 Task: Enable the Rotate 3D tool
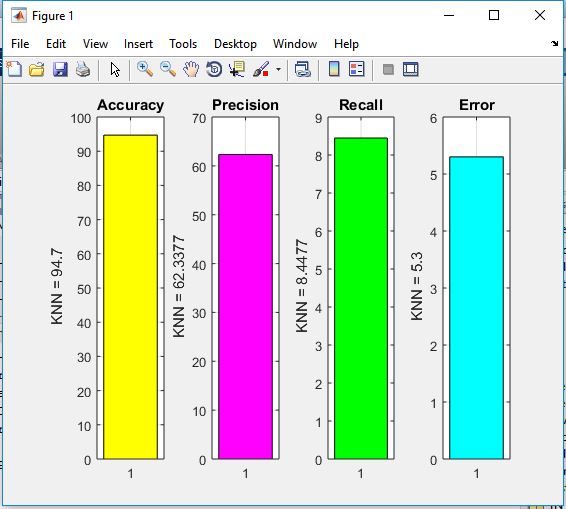214,69
